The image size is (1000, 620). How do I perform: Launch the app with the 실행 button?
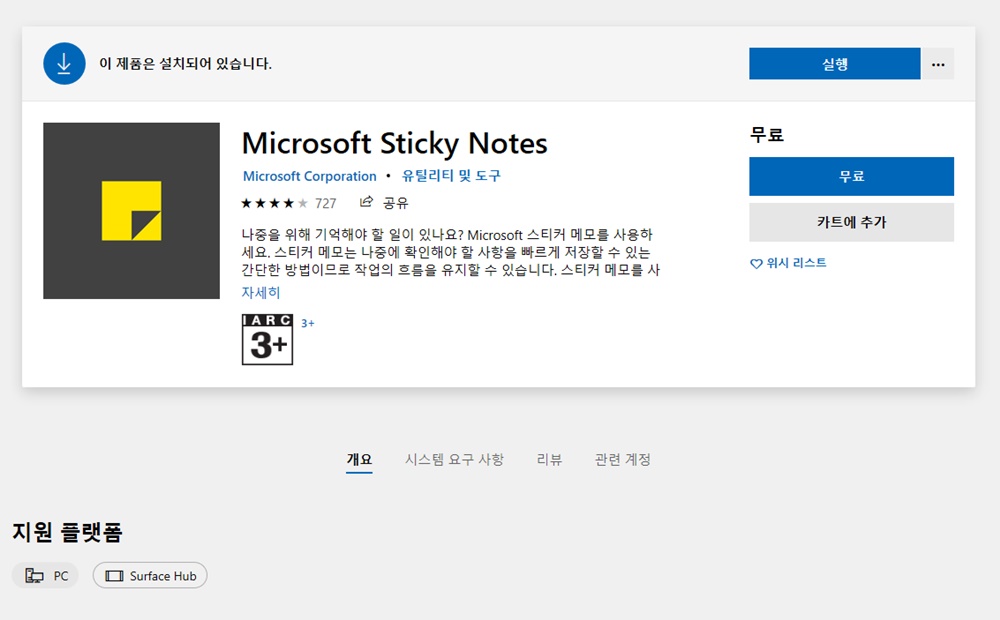pos(834,64)
